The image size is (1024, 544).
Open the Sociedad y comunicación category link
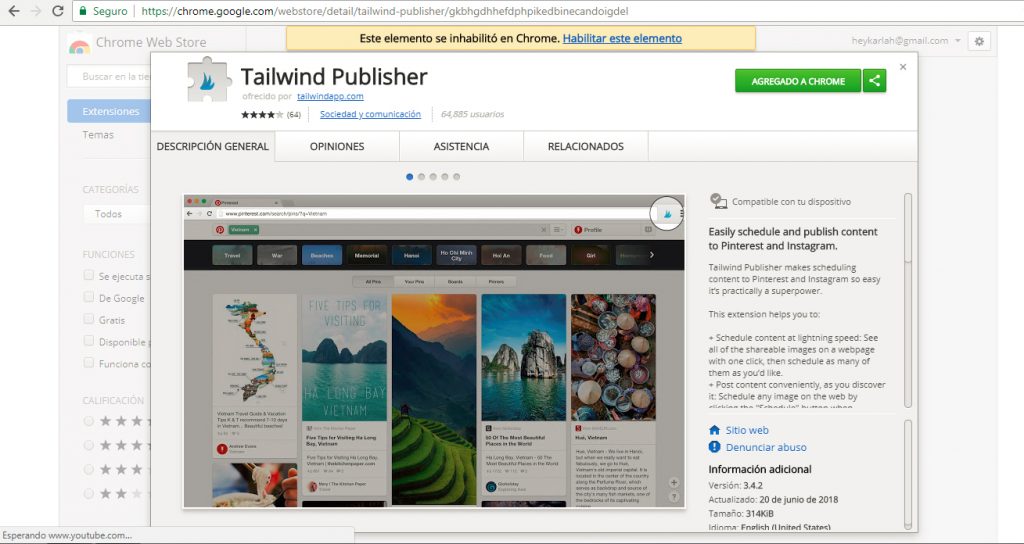(370, 114)
